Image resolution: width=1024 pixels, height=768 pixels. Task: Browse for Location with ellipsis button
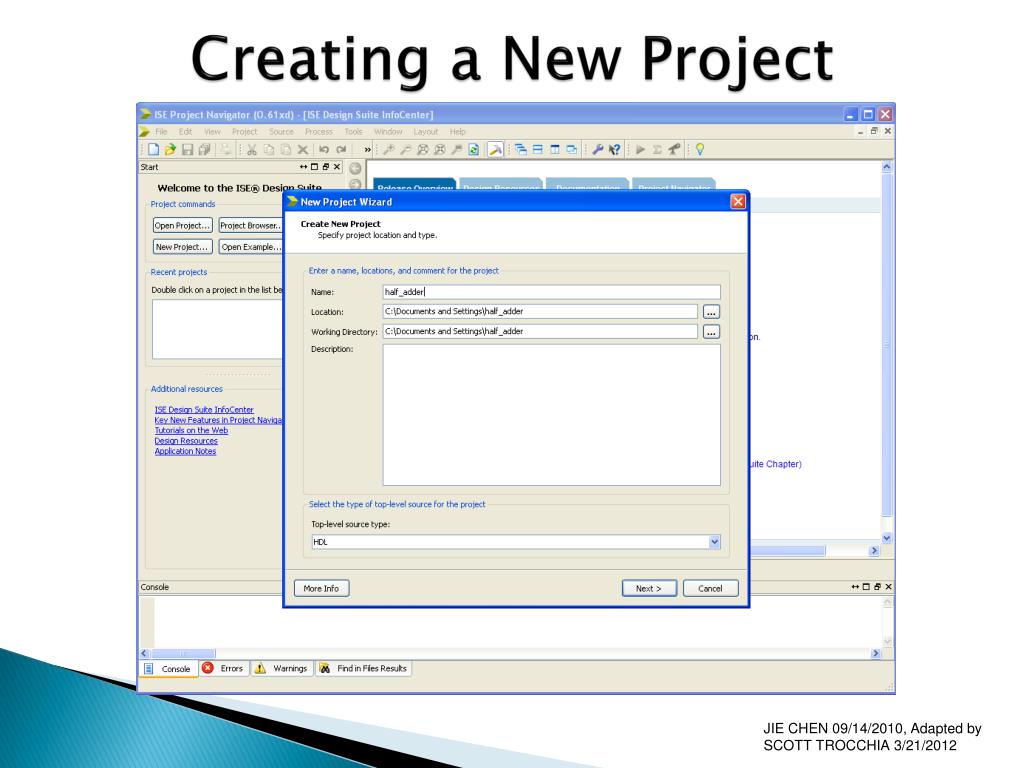[711, 312]
